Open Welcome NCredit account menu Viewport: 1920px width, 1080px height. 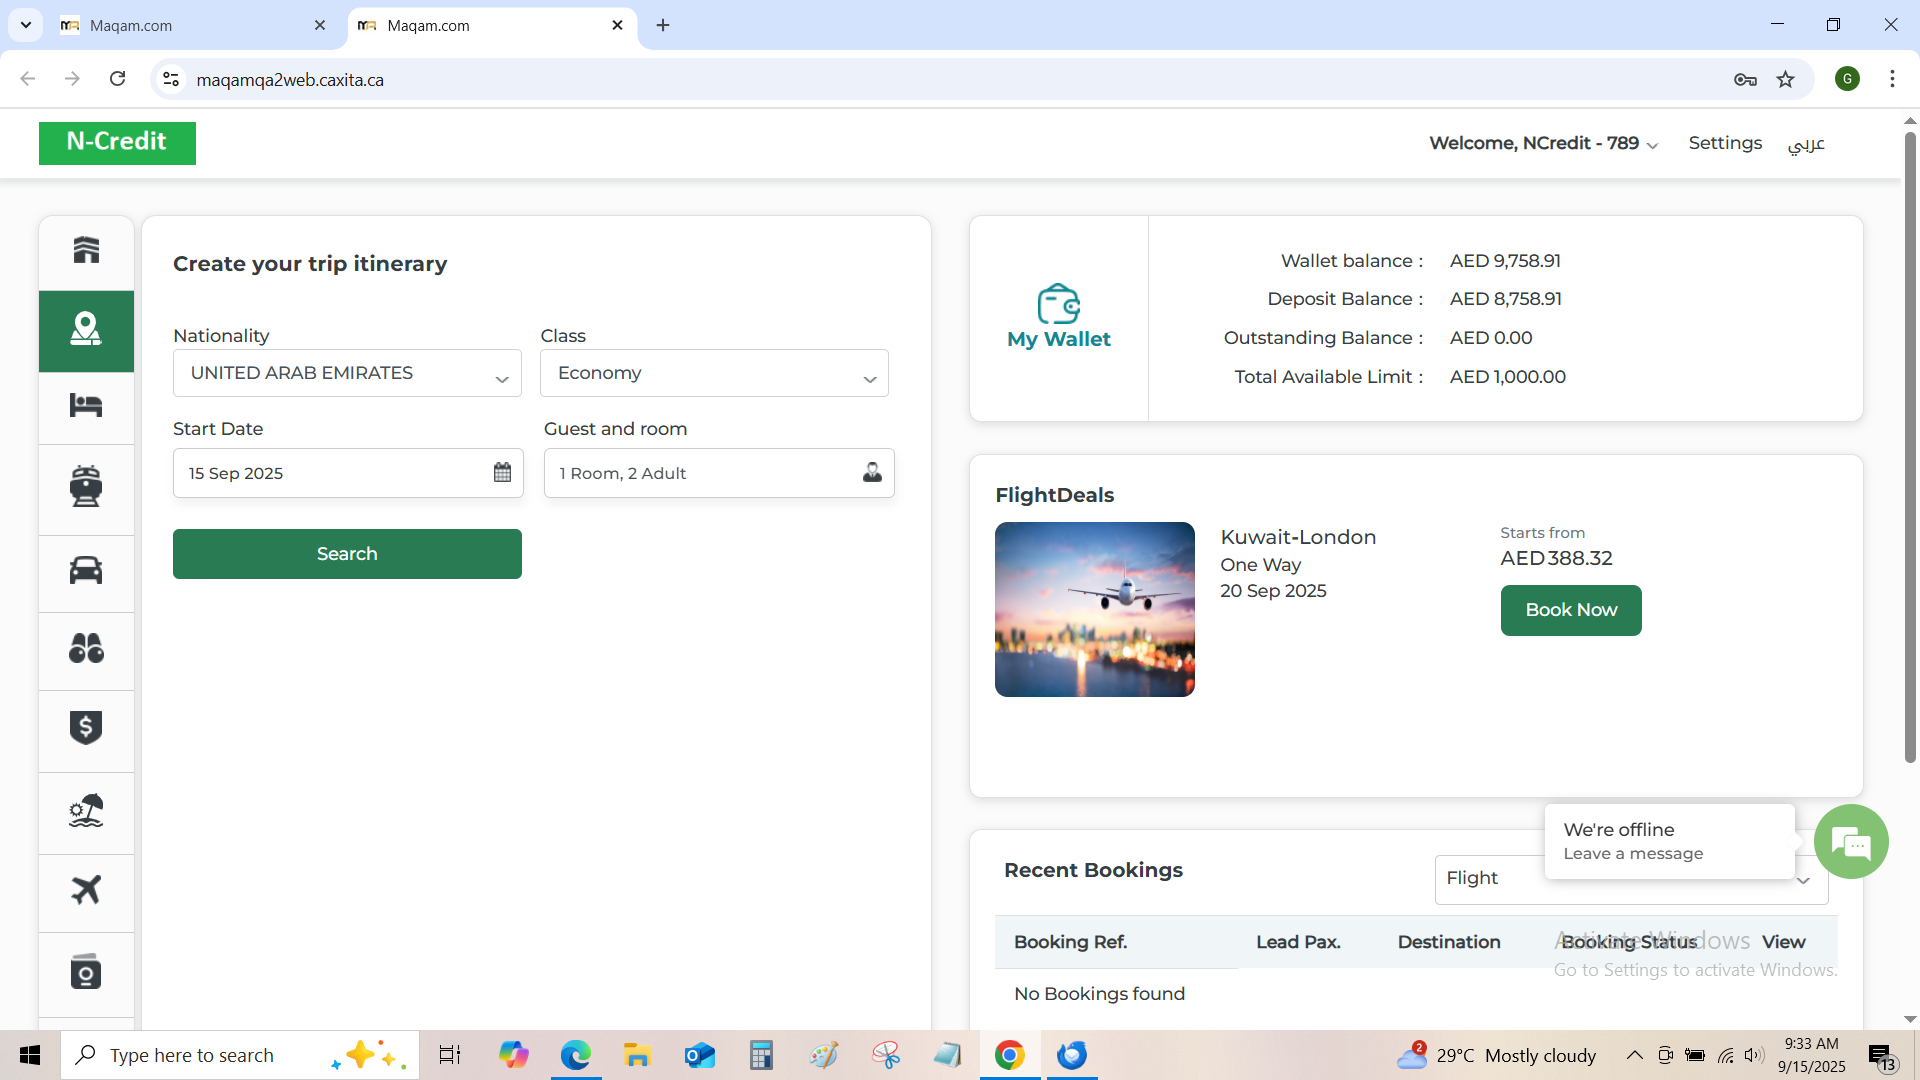[x=1543, y=143]
